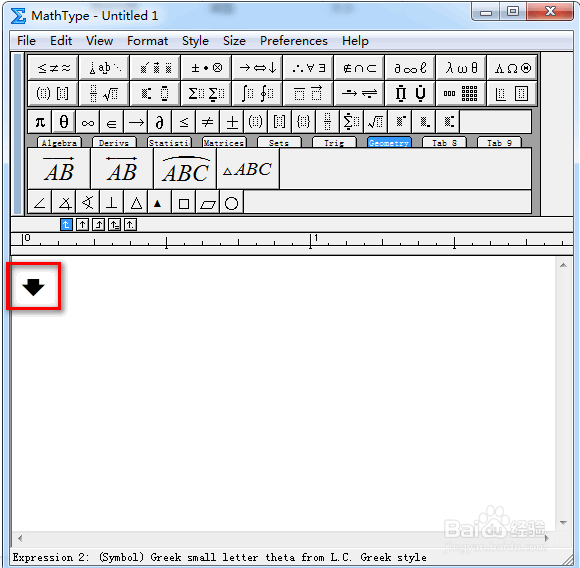The width and height of the screenshot is (580, 568).
Task: Open the Help menu
Action: 355,41
